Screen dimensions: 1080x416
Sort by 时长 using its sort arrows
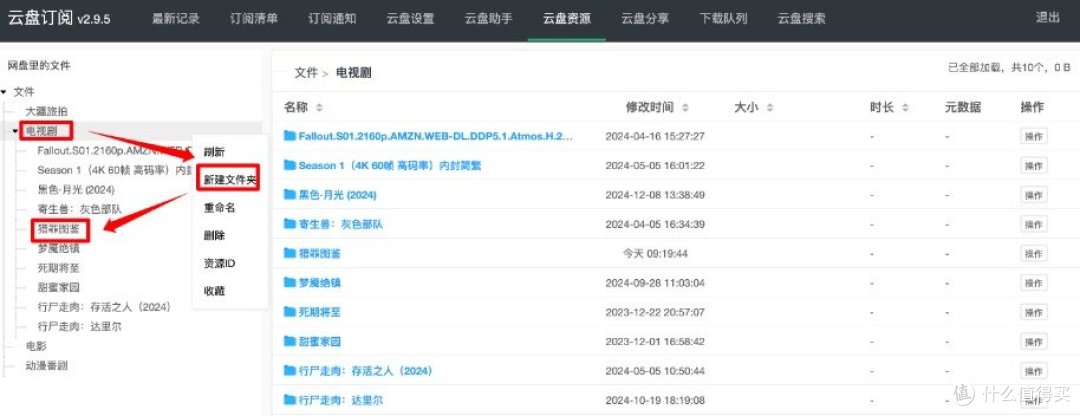[x=905, y=107]
